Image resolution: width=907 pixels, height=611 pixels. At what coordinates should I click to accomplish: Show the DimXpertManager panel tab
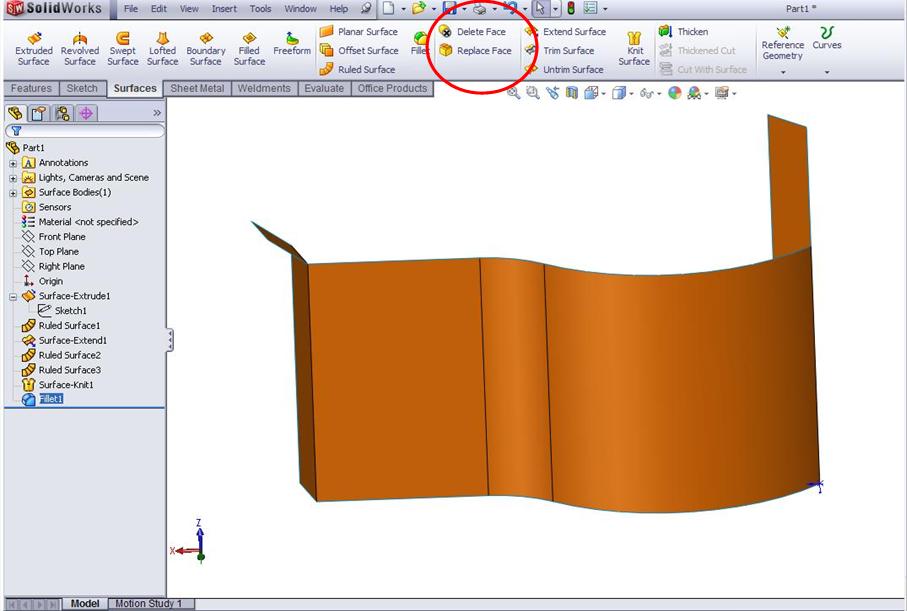coord(86,113)
